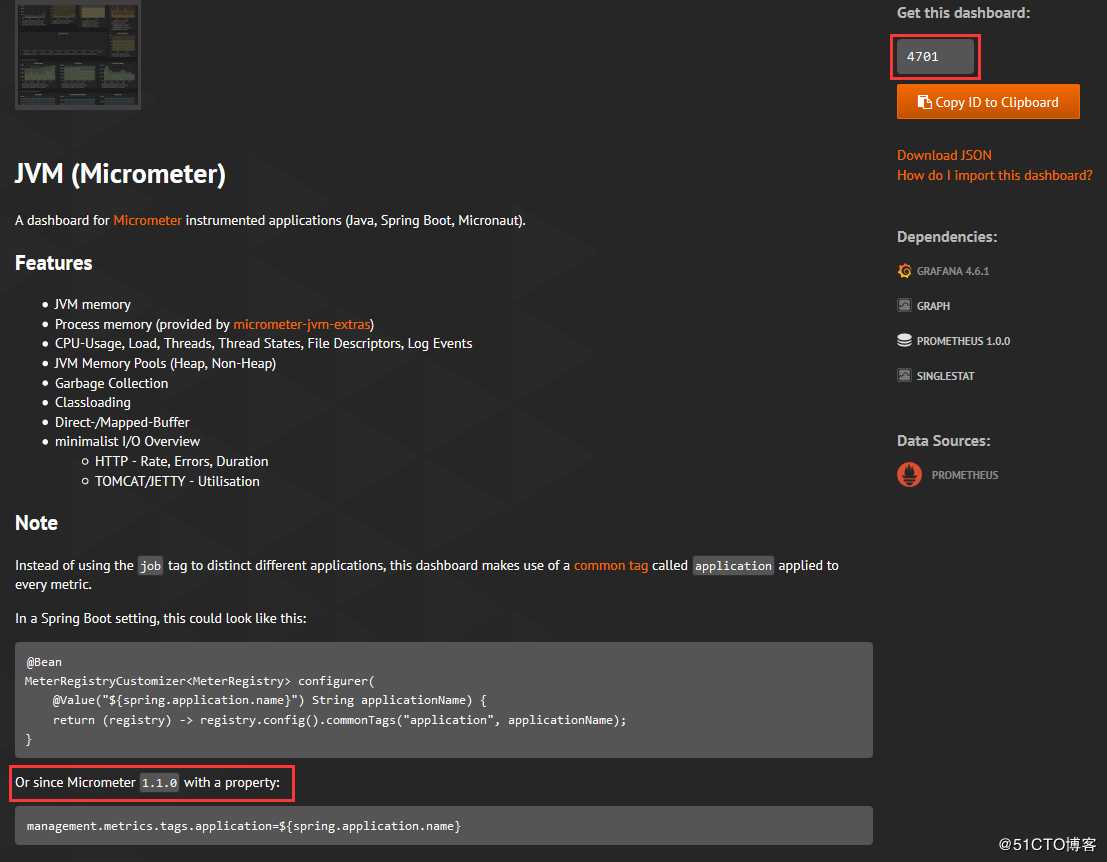Viewport: 1107px width, 862px height.
Task: Click the 'JVM memory' list item
Action: [92, 304]
